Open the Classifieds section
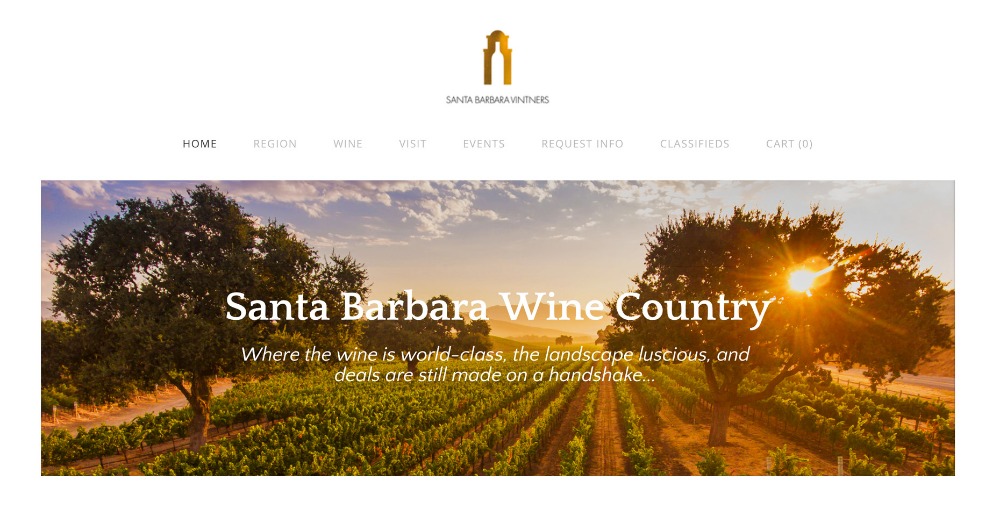 [695, 144]
